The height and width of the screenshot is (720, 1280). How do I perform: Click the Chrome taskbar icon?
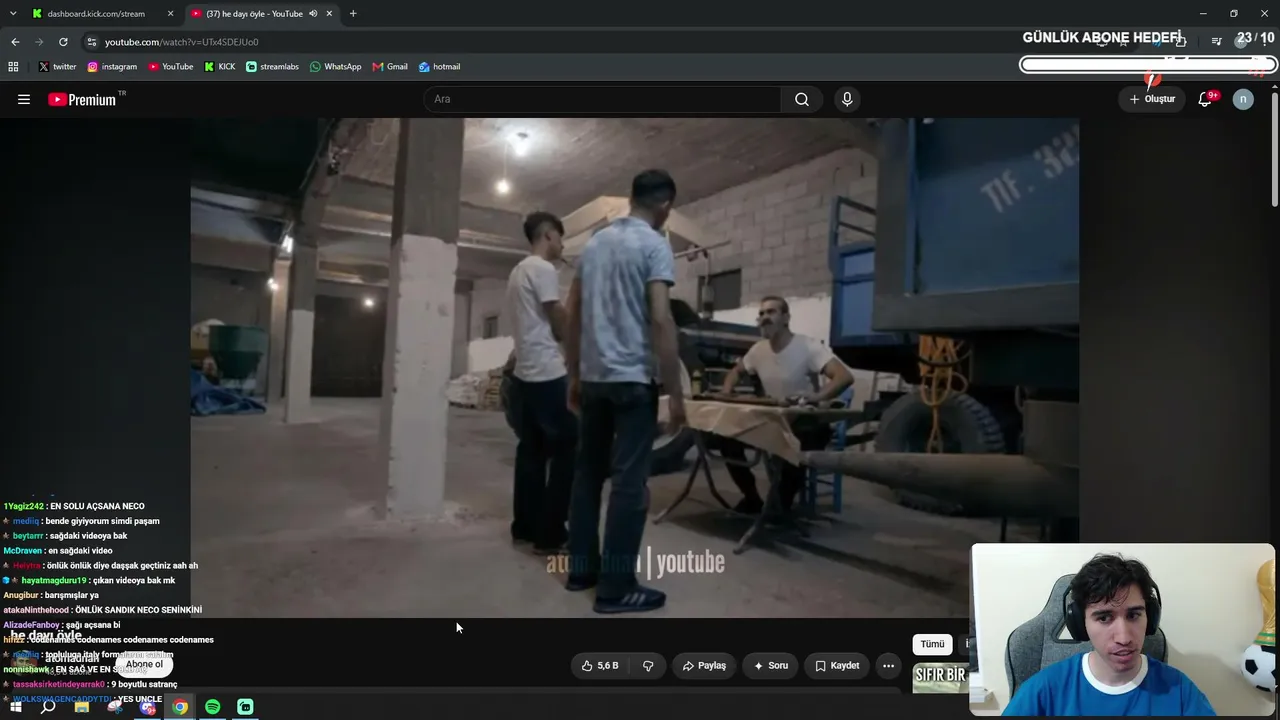(180, 707)
